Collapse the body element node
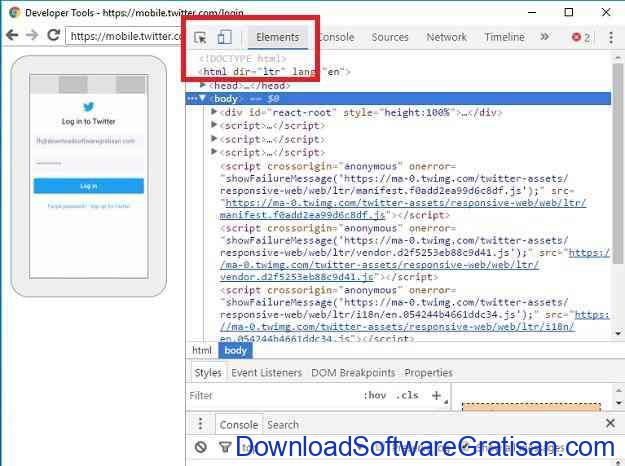 click(x=202, y=98)
